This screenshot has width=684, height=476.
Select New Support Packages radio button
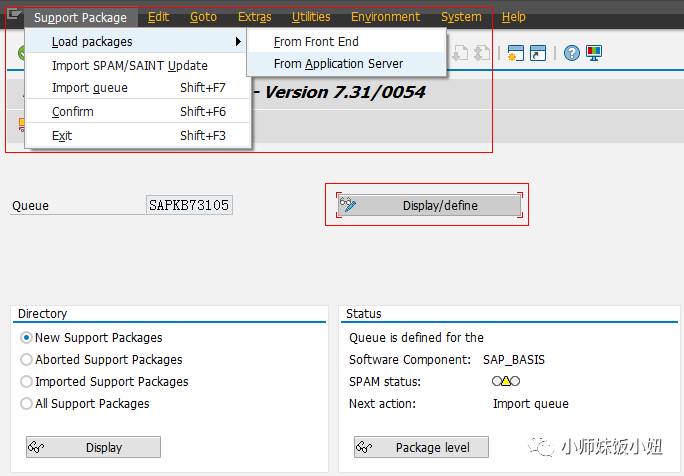point(26,337)
